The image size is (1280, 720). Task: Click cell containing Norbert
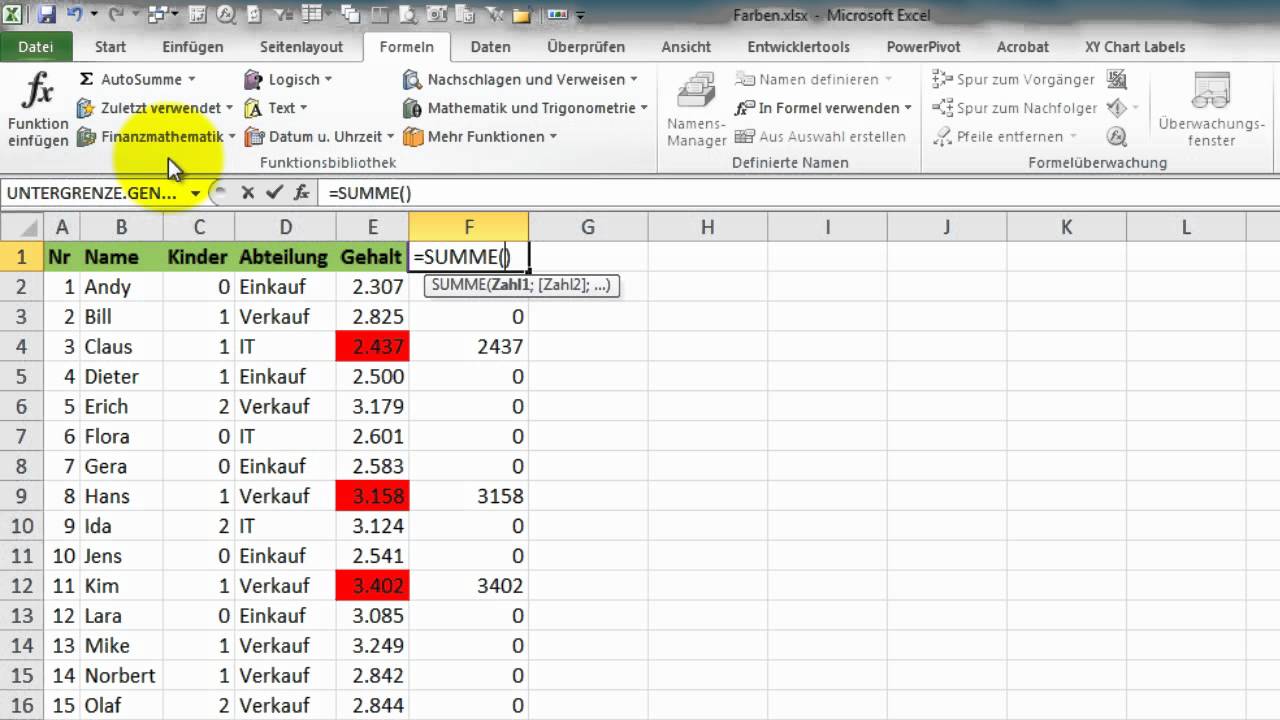tap(122, 676)
